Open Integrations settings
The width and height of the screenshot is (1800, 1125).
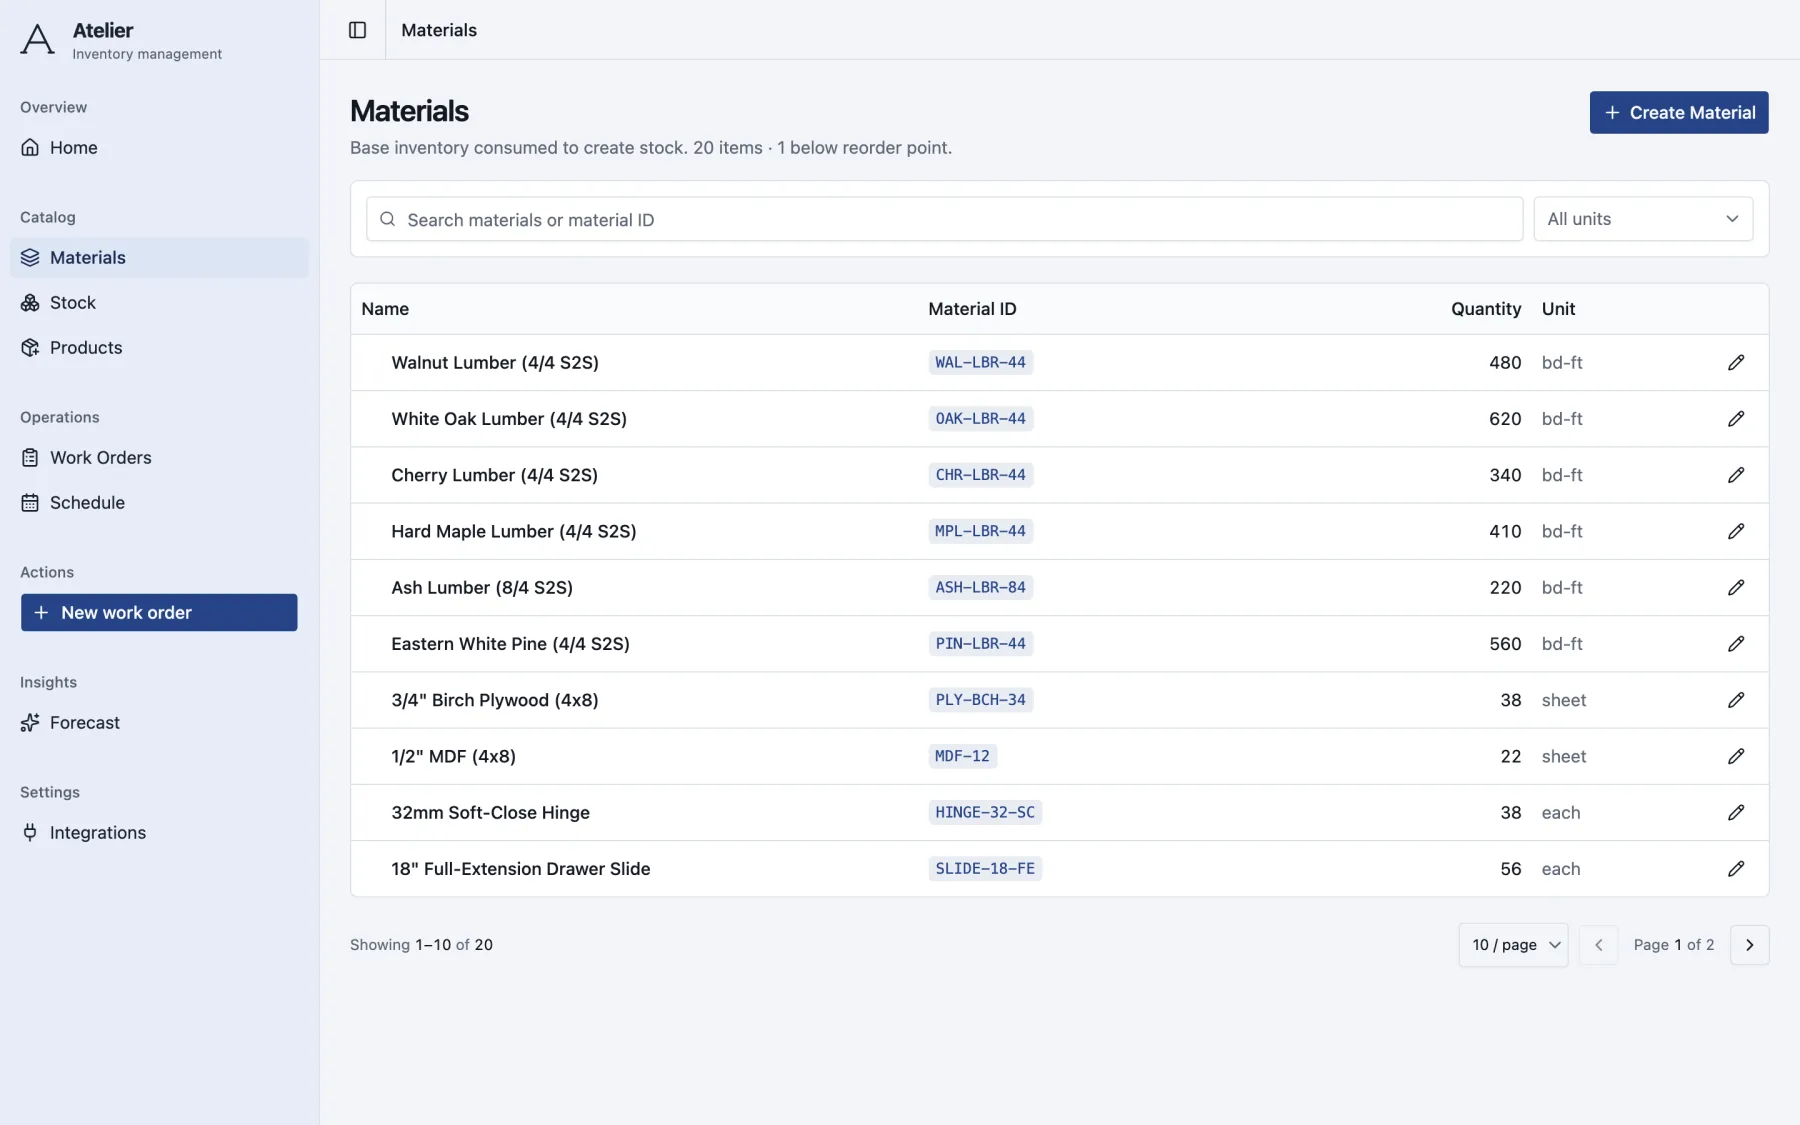pyautogui.click(x=159, y=833)
